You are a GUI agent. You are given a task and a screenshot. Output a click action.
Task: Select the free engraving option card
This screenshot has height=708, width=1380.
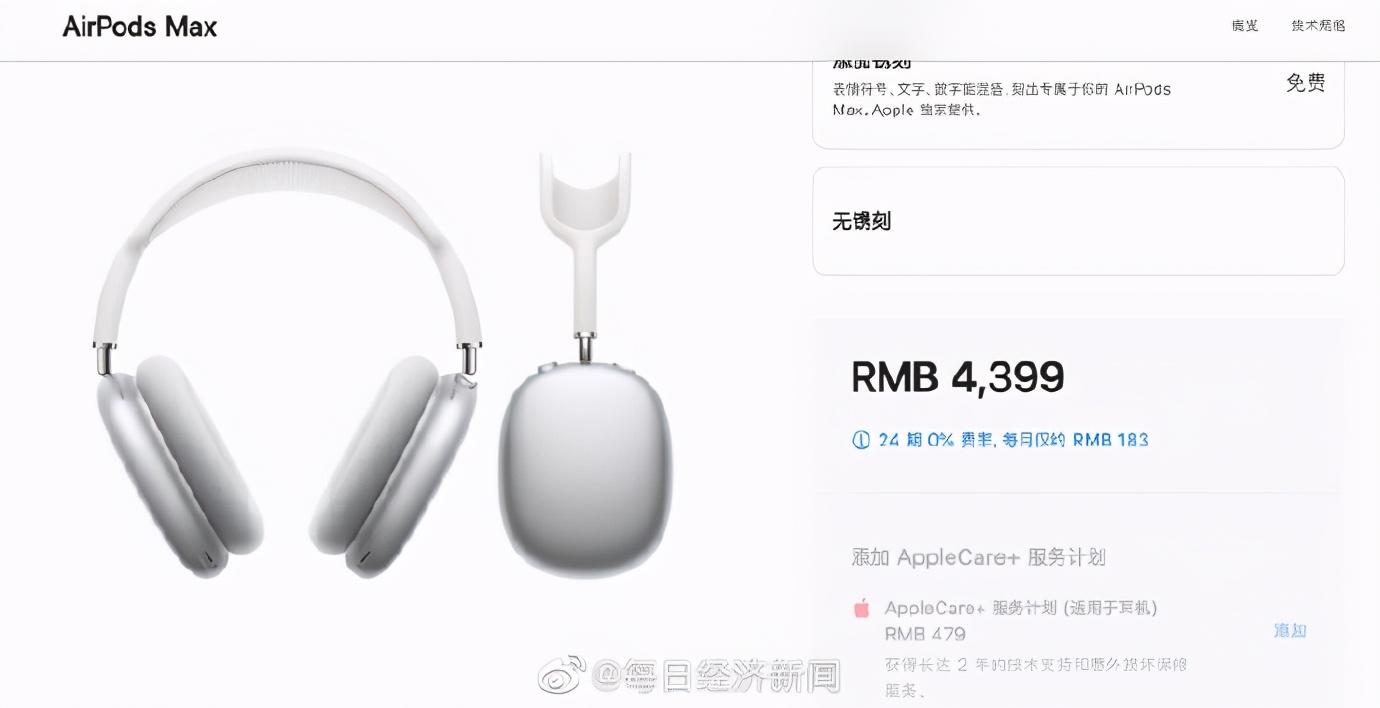[1078, 100]
